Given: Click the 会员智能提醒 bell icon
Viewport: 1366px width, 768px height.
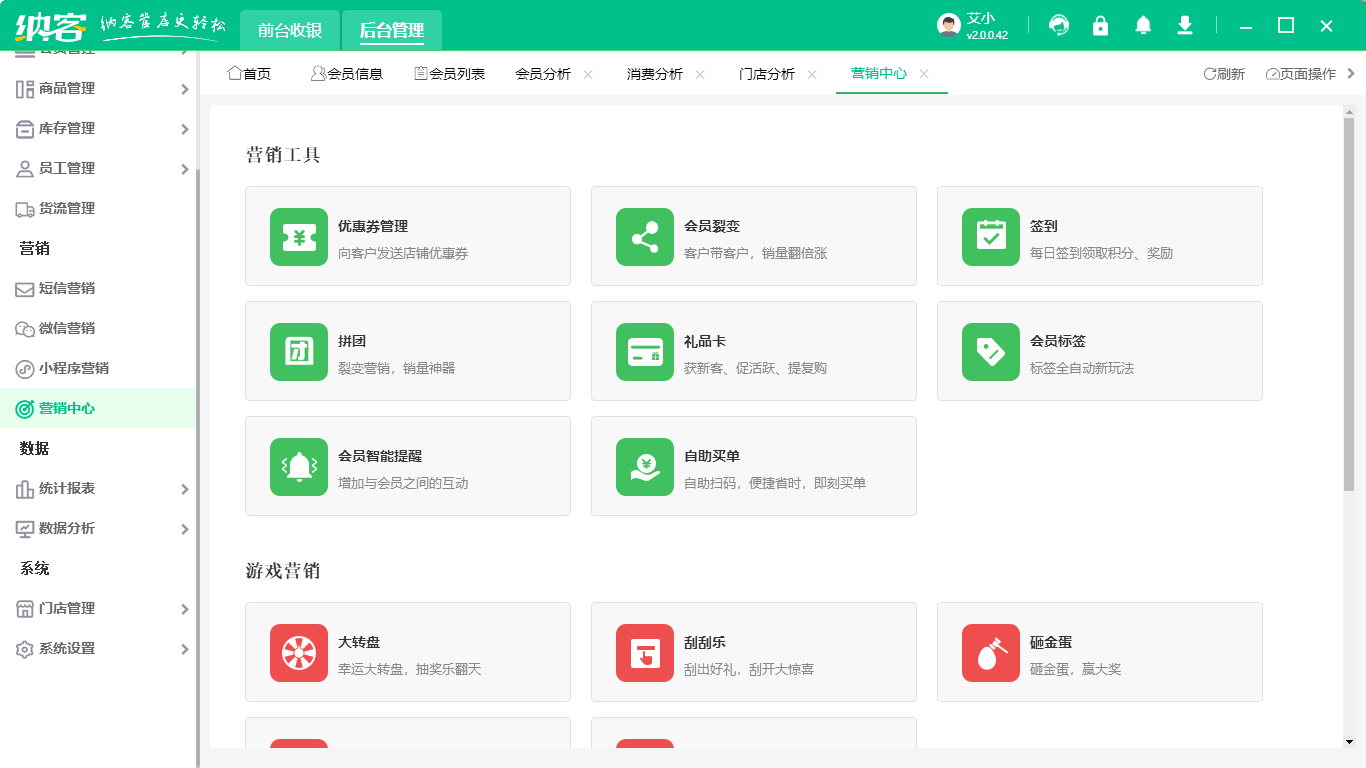Looking at the screenshot, I should 298,466.
